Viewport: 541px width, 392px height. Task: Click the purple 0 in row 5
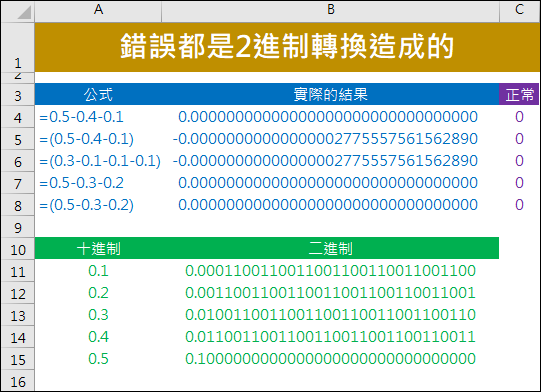coord(519,139)
